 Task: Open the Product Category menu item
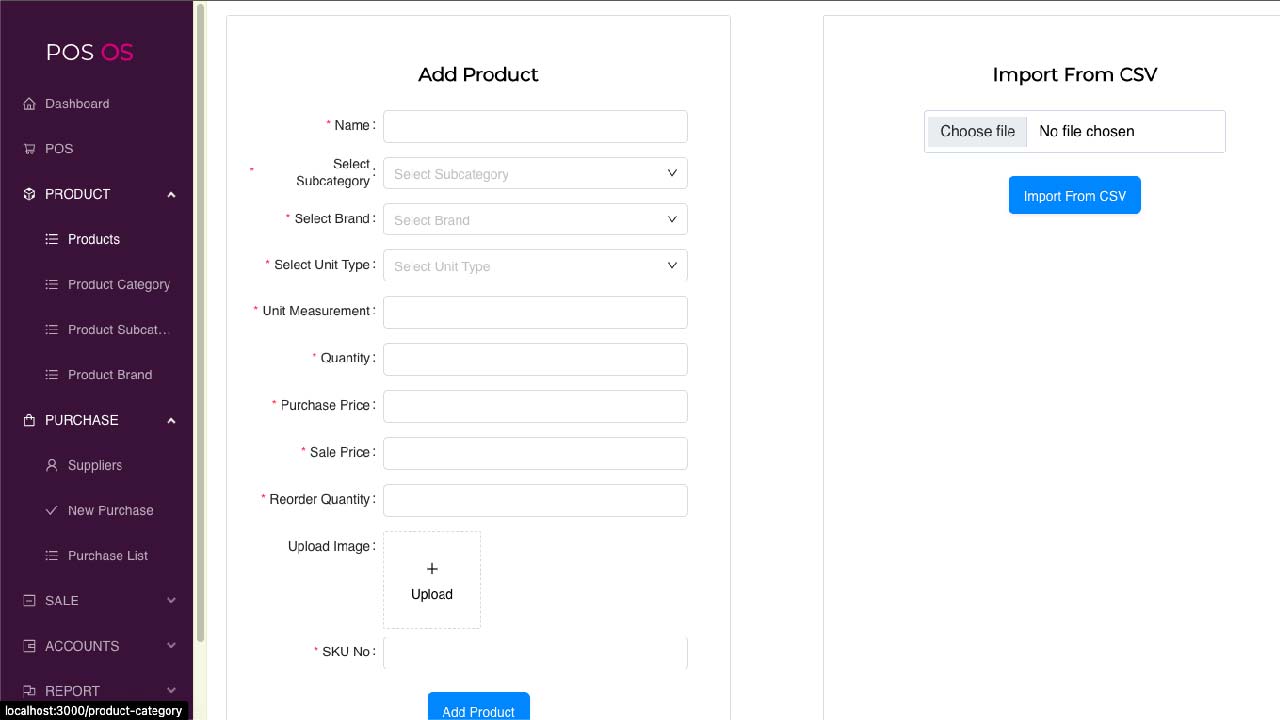pos(118,285)
